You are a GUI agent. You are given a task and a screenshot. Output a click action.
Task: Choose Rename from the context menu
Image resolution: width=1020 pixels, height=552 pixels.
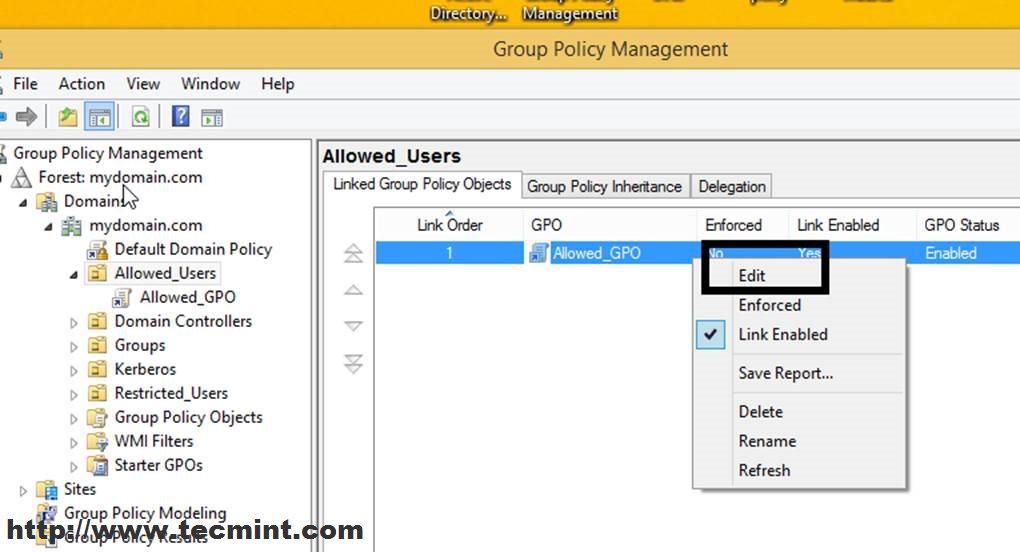pyautogui.click(x=767, y=441)
